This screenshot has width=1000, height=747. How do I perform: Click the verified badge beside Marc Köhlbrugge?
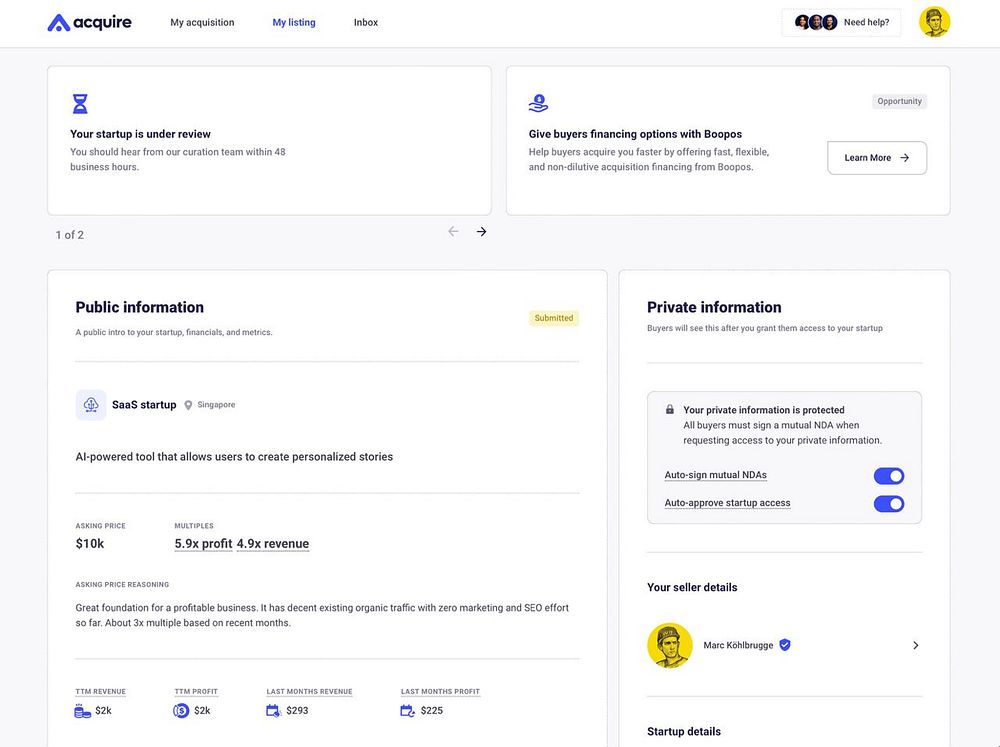[x=785, y=645]
